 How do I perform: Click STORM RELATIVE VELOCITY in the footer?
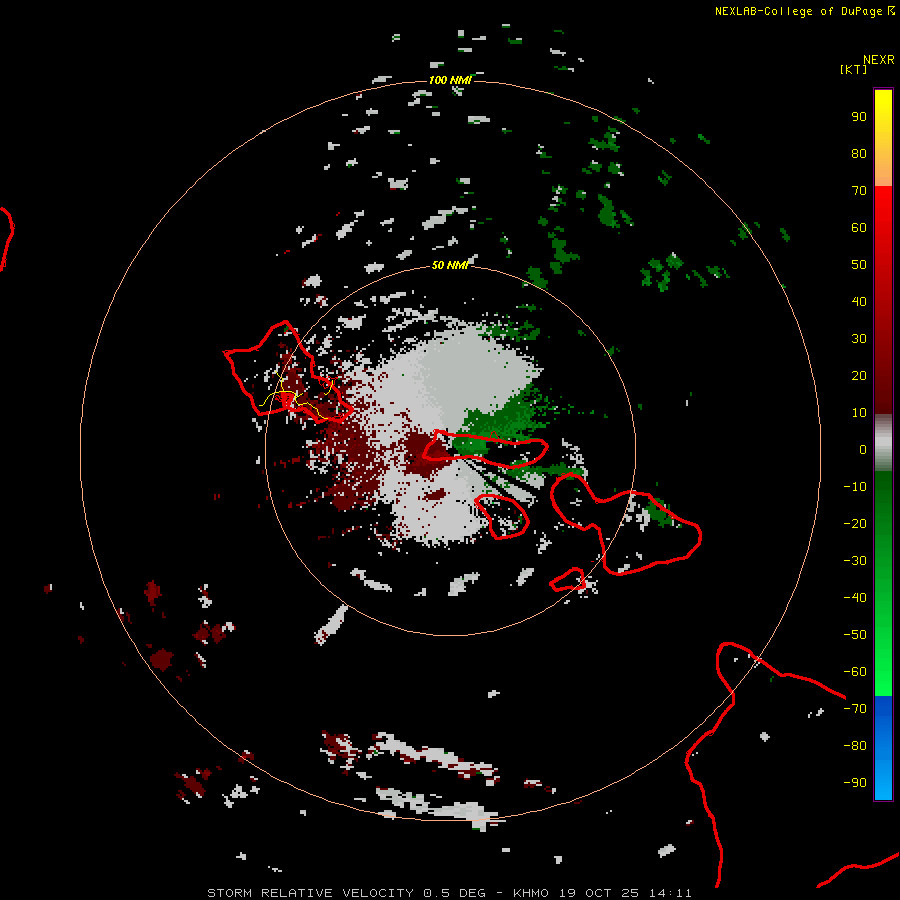click(x=310, y=893)
